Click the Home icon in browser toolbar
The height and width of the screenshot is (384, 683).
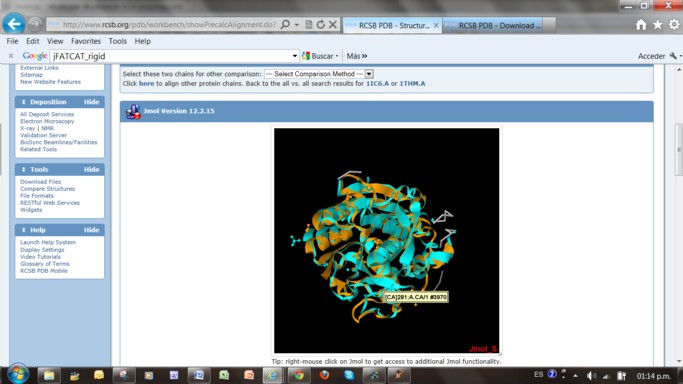coord(641,25)
